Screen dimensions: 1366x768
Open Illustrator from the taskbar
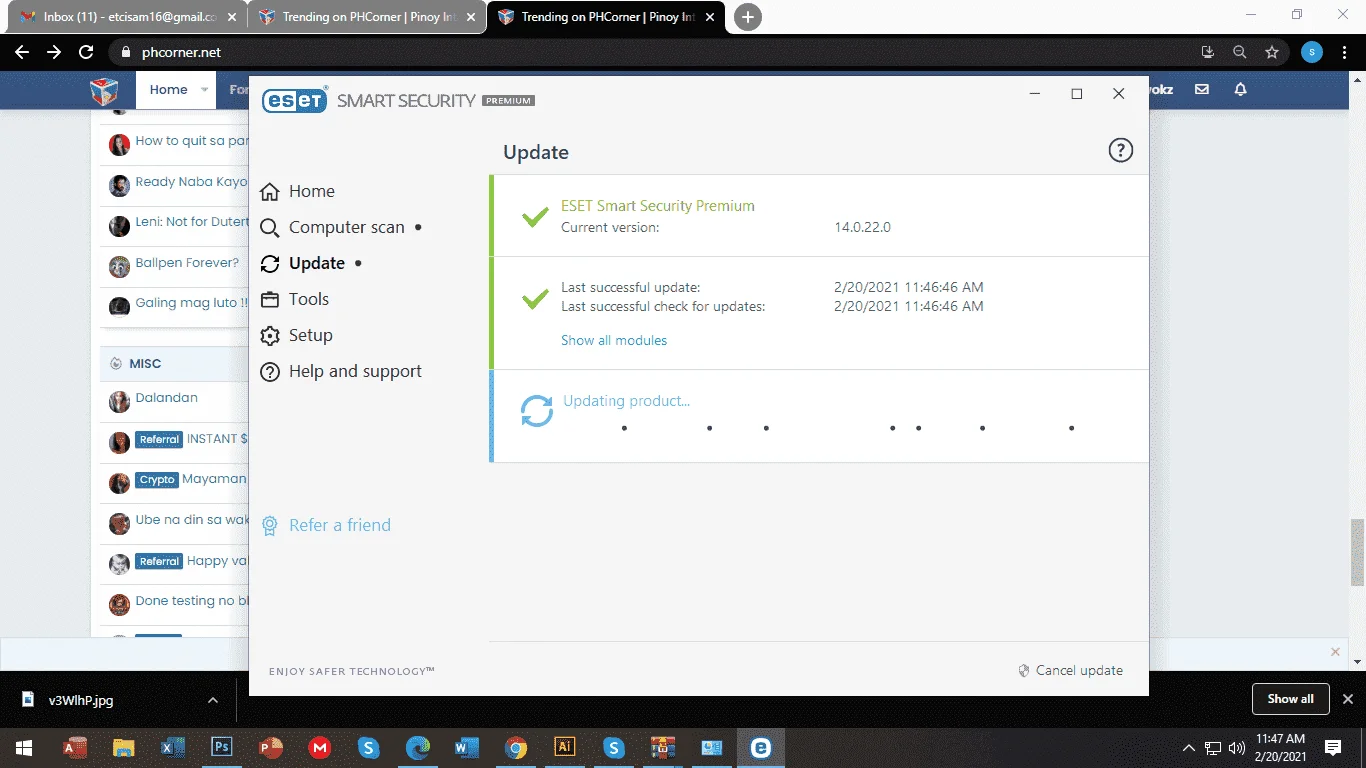tap(565, 747)
